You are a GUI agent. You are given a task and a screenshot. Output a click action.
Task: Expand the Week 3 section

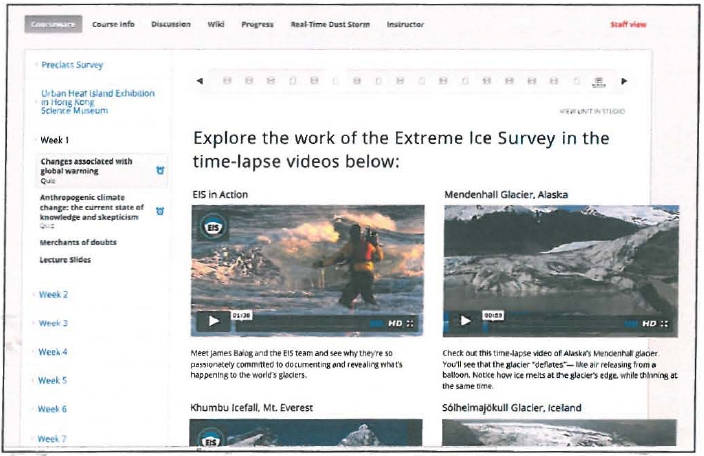point(53,323)
